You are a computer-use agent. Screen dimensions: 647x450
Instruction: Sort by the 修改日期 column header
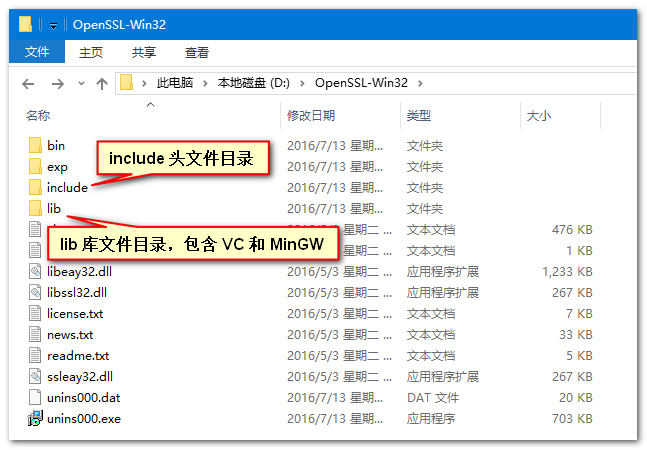(x=311, y=115)
